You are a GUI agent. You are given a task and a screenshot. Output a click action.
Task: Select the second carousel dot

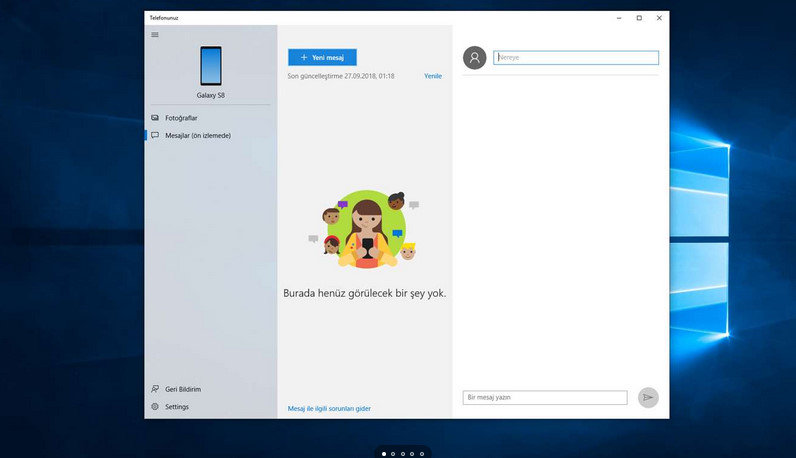click(x=393, y=454)
